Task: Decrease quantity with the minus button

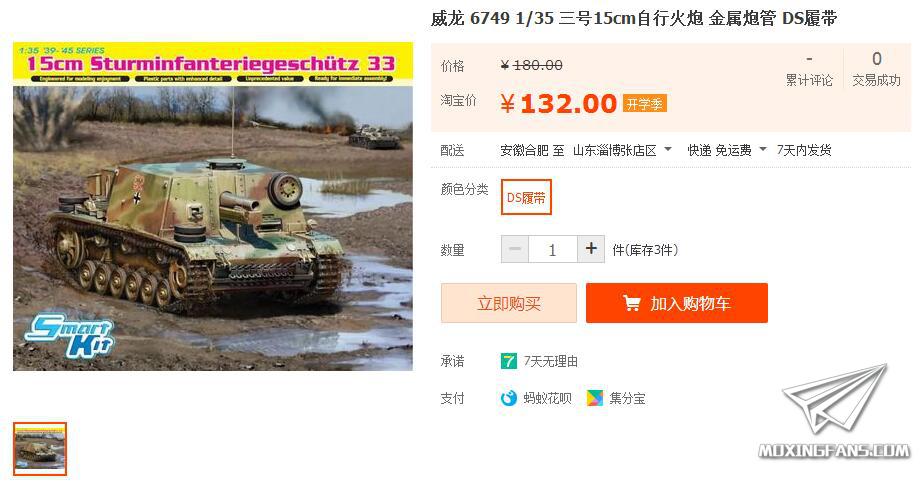Action: click(x=515, y=249)
